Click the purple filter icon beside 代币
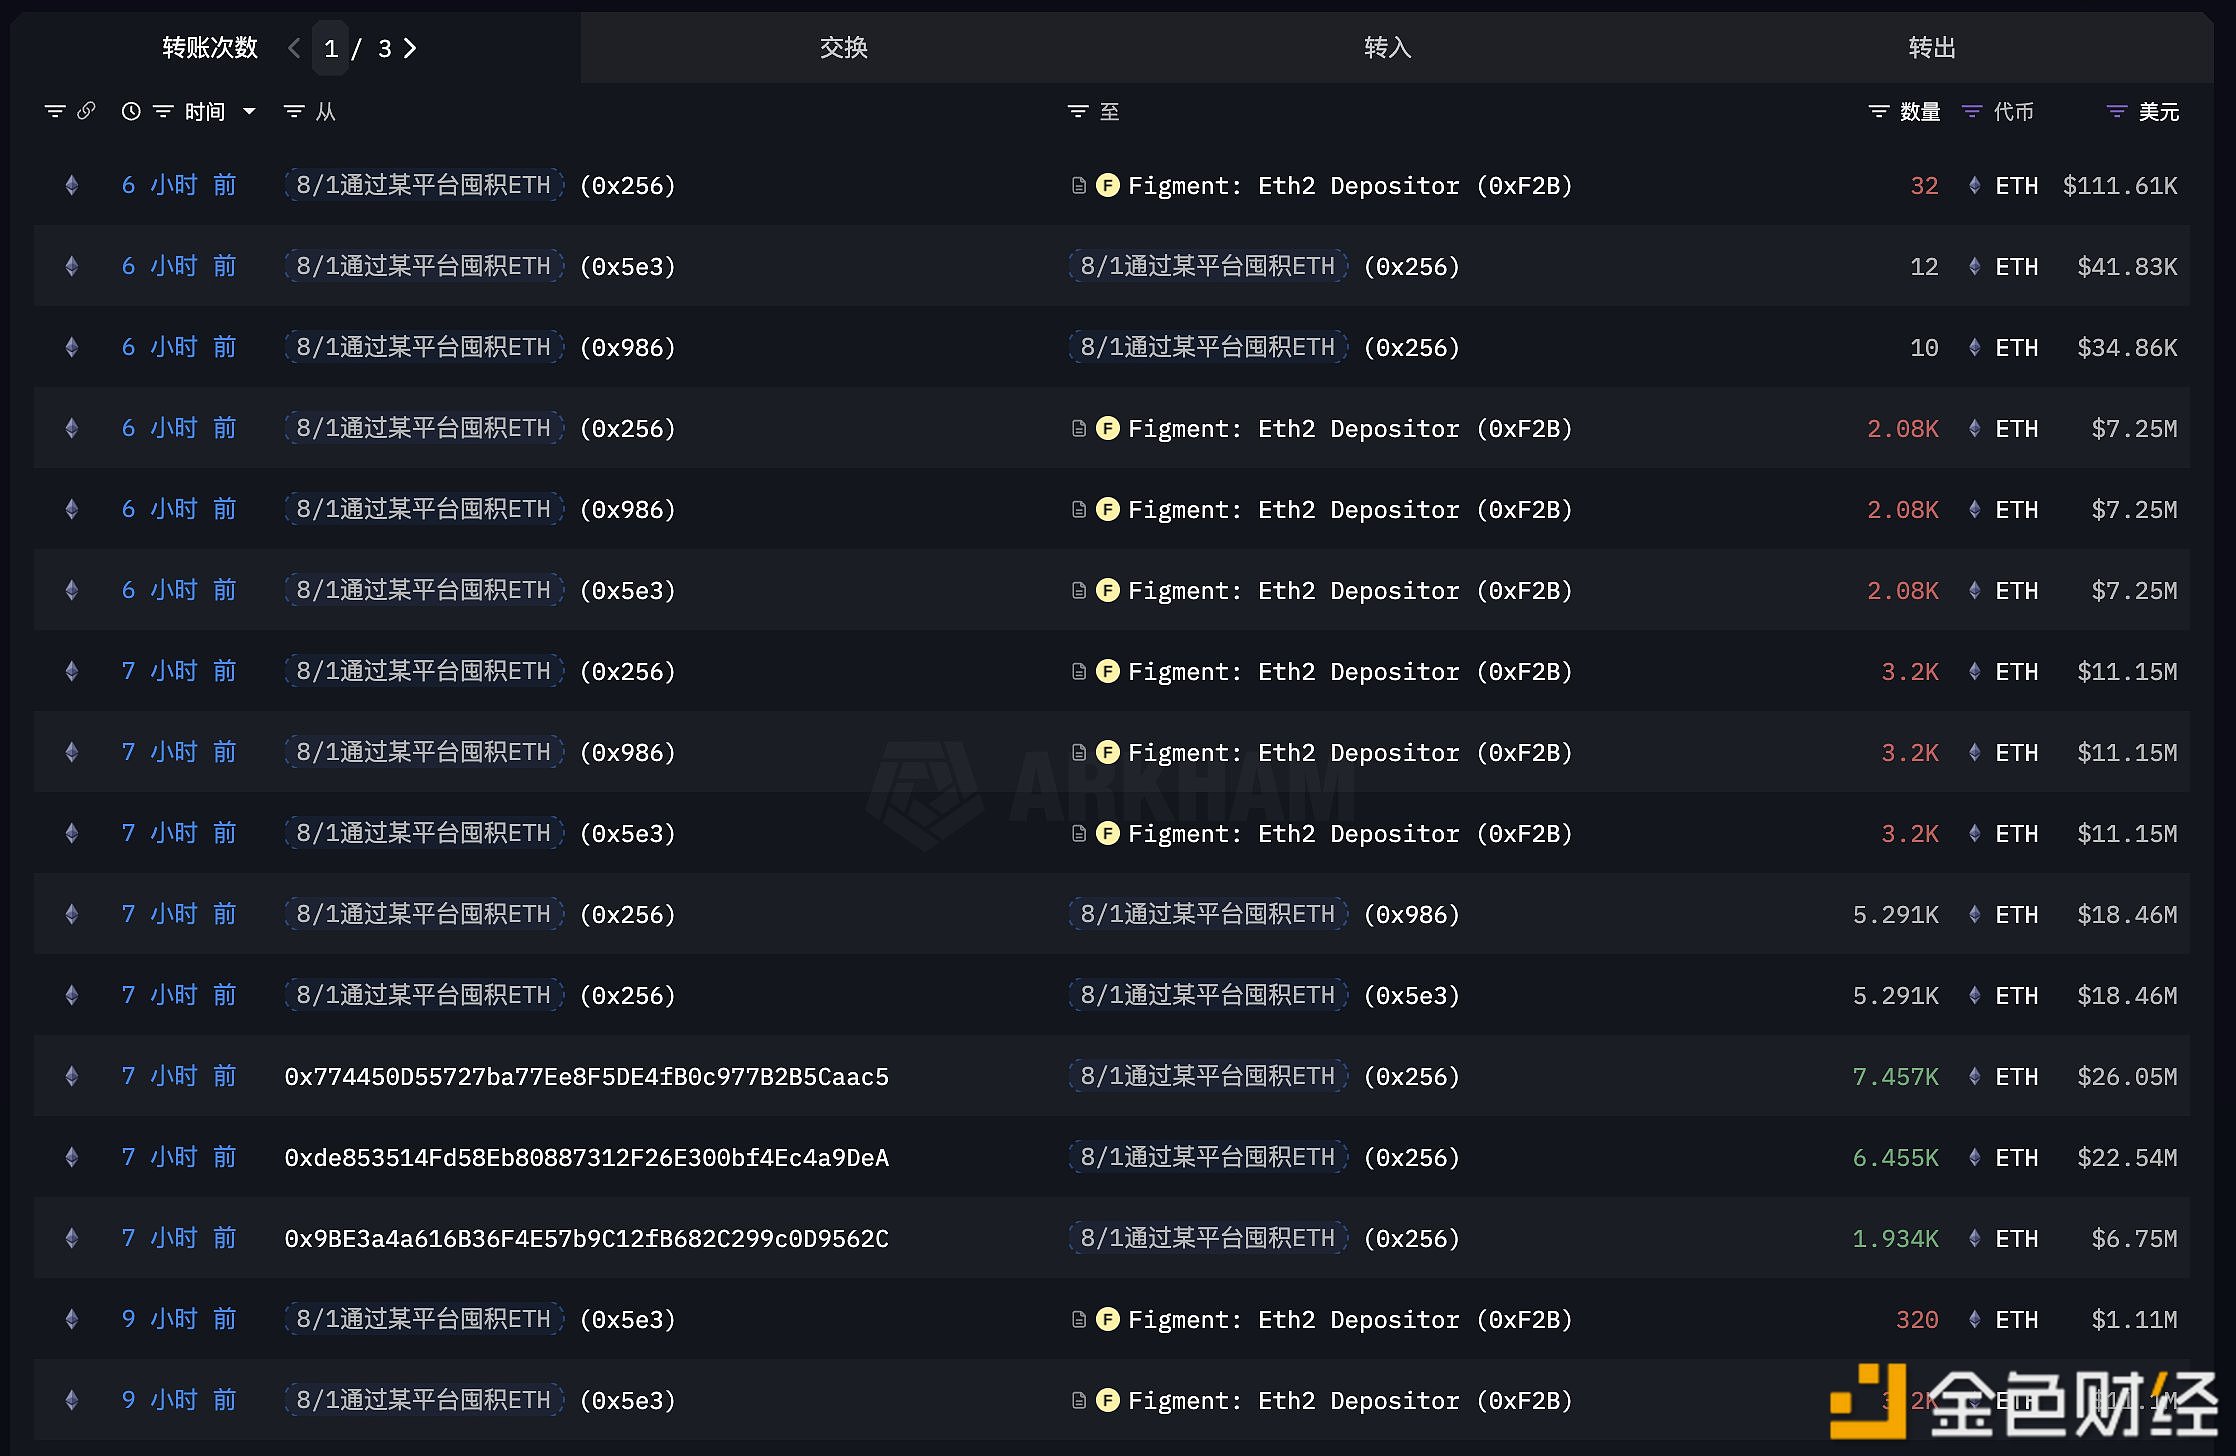 pyautogui.click(x=1972, y=111)
